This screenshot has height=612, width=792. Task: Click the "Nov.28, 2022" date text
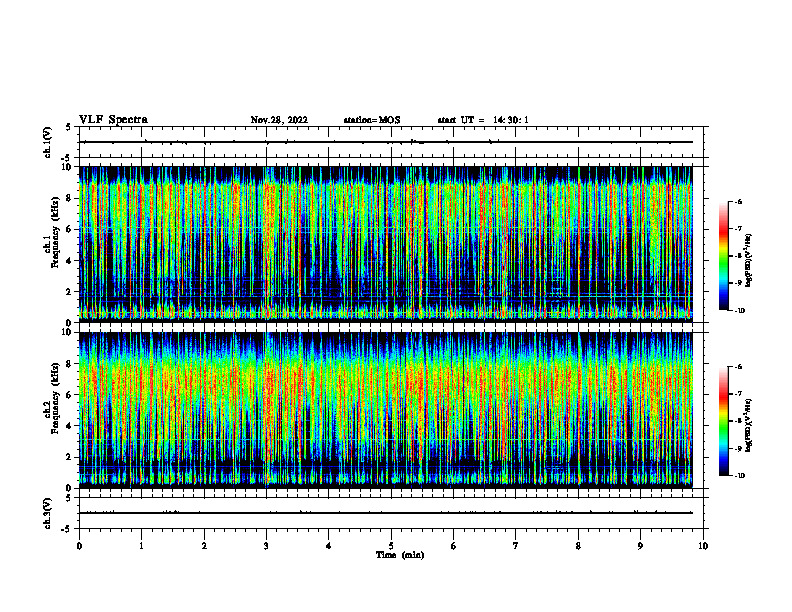pos(279,120)
